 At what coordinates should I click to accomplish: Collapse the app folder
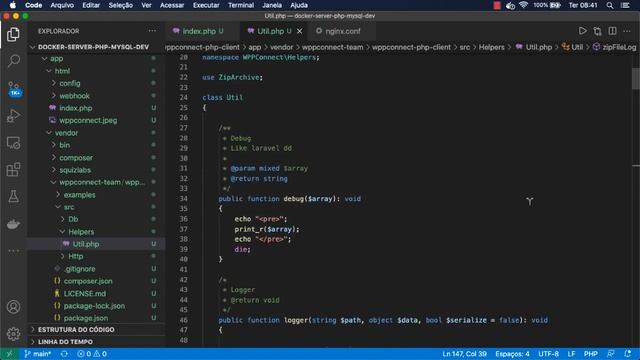pyautogui.click(x=56, y=58)
